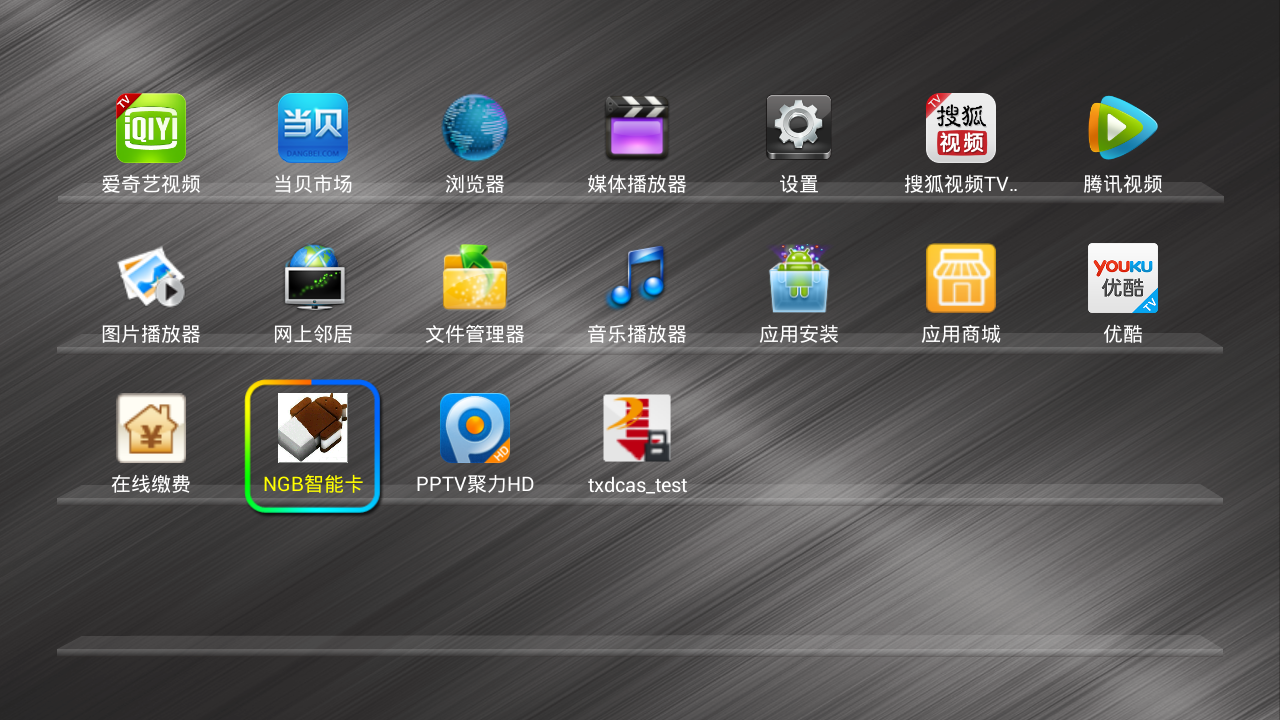Launch the Dangbei Market (当贝市场) icon
The height and width of the screenshot is (720, 1280).
313,128
